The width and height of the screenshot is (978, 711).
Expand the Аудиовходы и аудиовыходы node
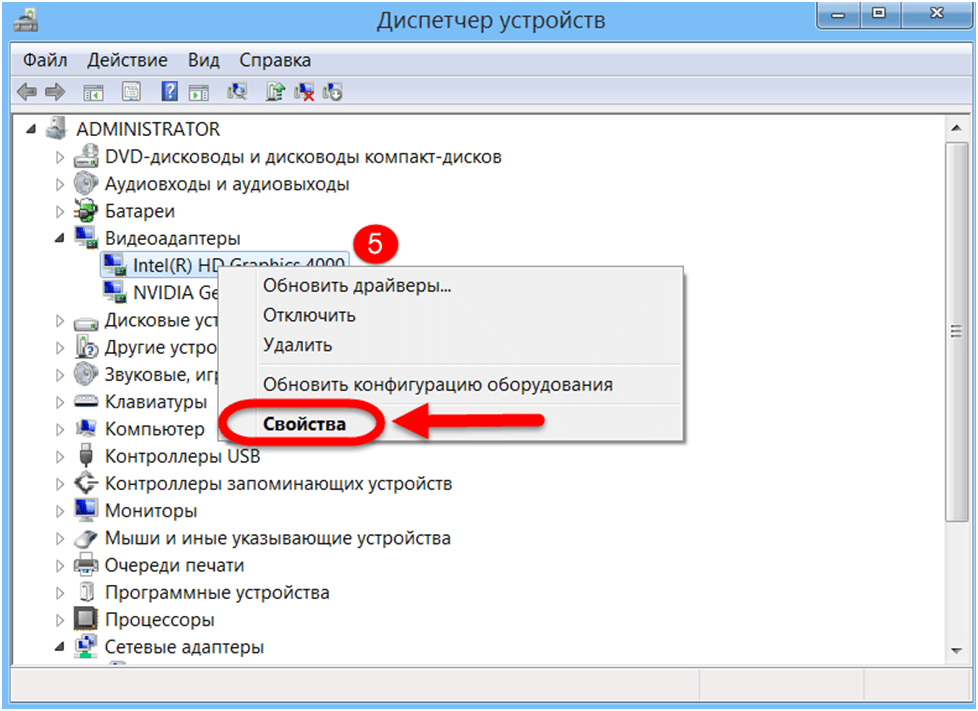(60, 184)
